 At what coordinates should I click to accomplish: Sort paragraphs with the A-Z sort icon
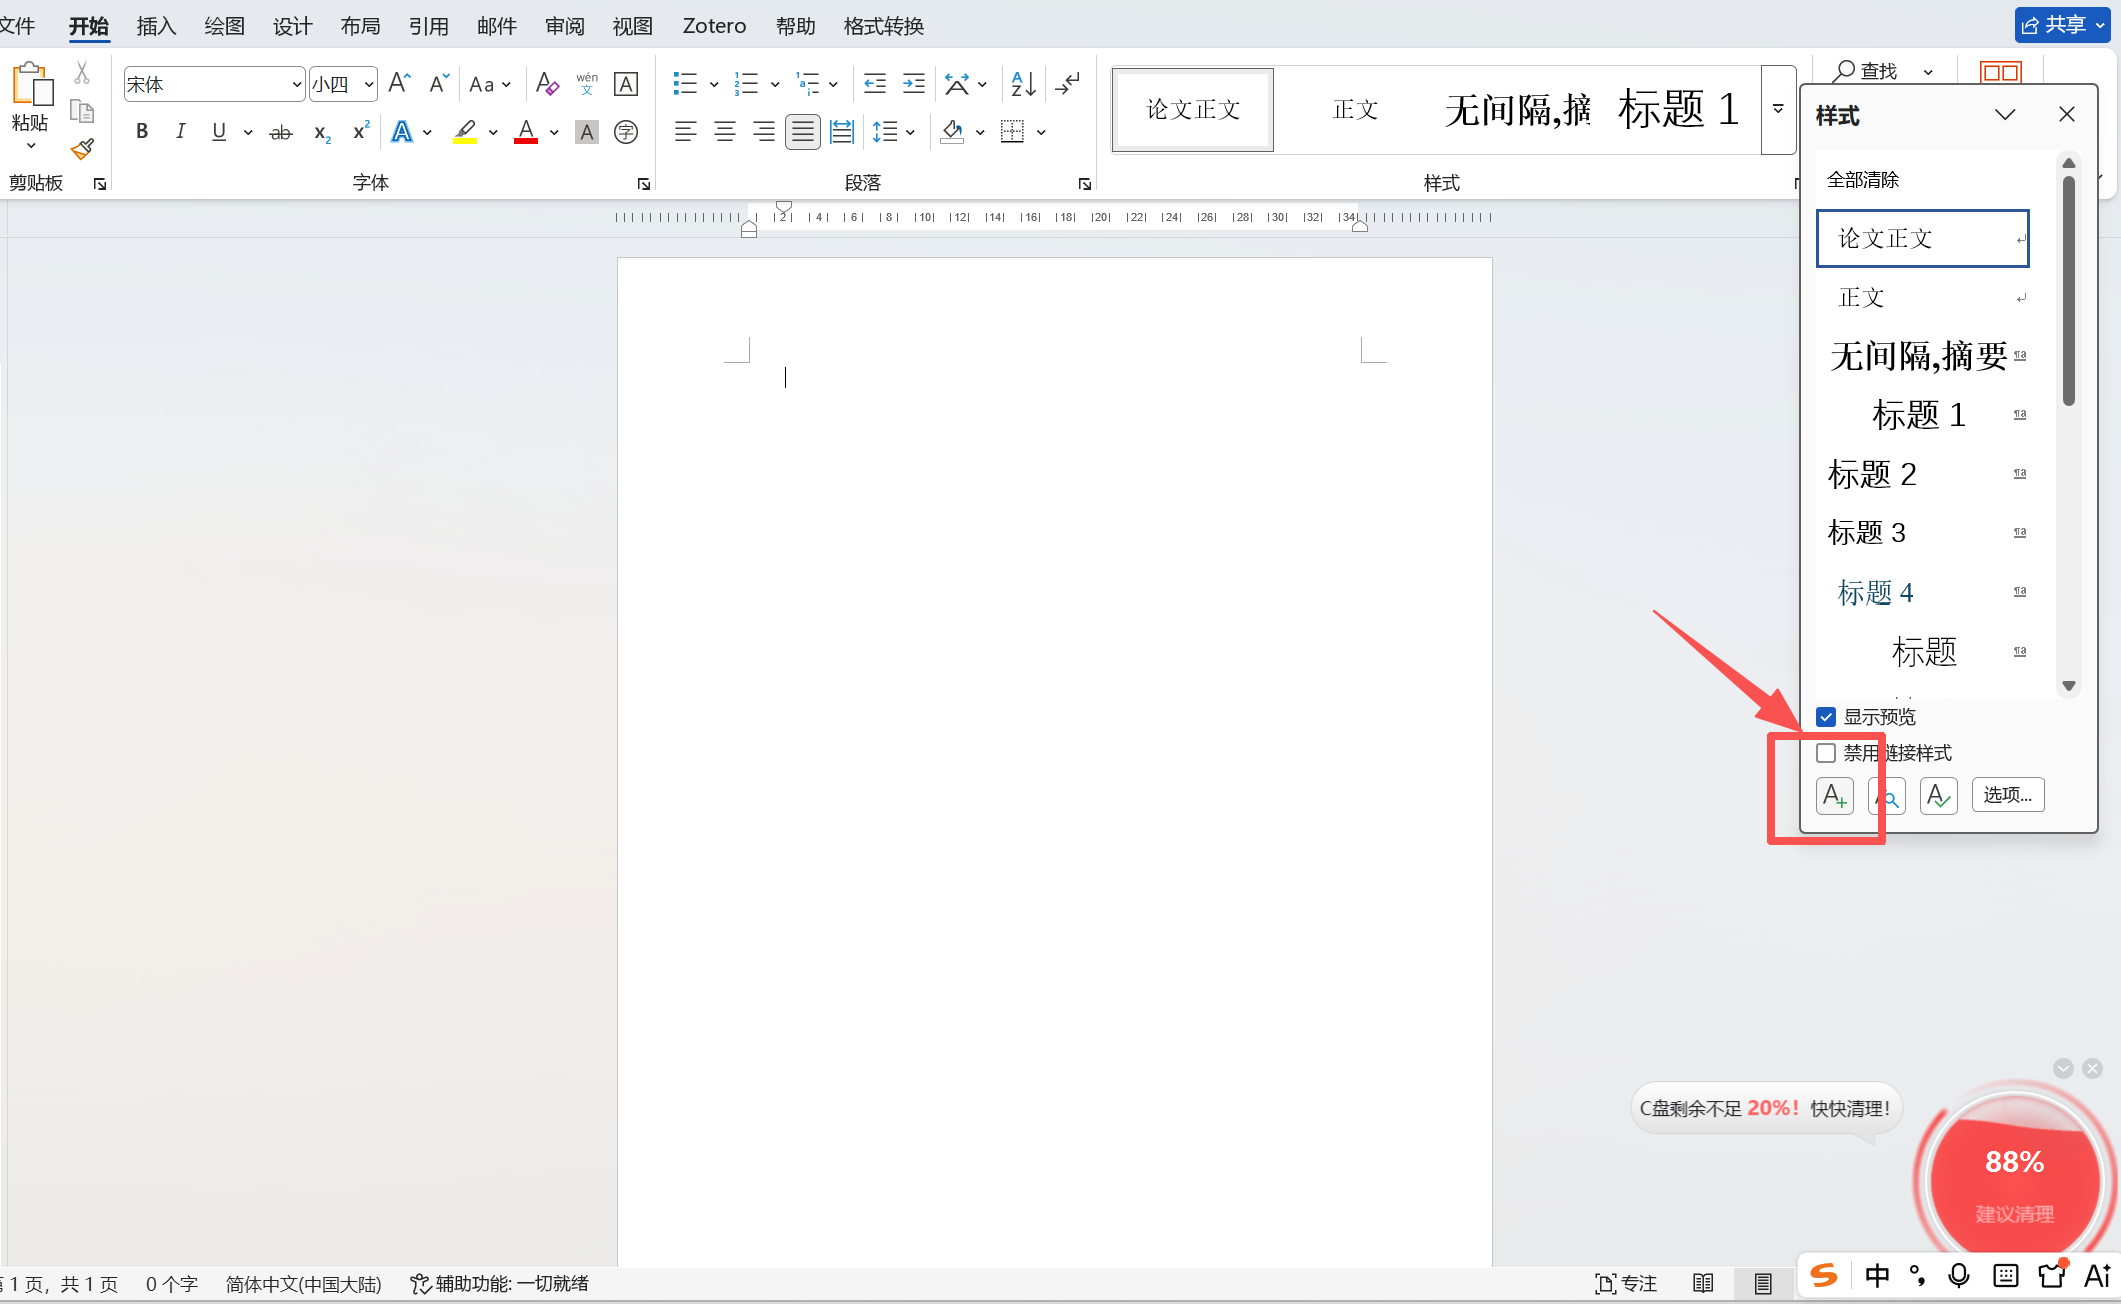click(1023, 84)
